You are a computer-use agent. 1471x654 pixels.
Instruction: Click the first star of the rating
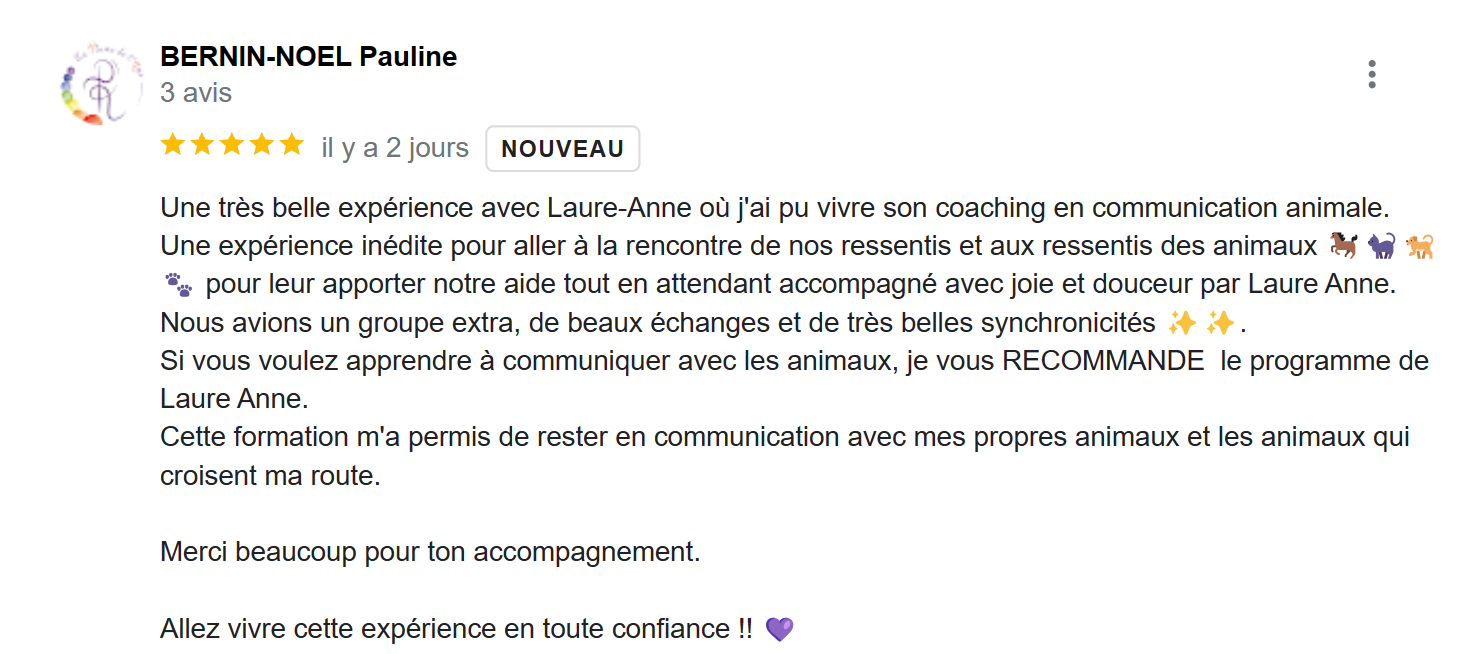pos(172,146)
